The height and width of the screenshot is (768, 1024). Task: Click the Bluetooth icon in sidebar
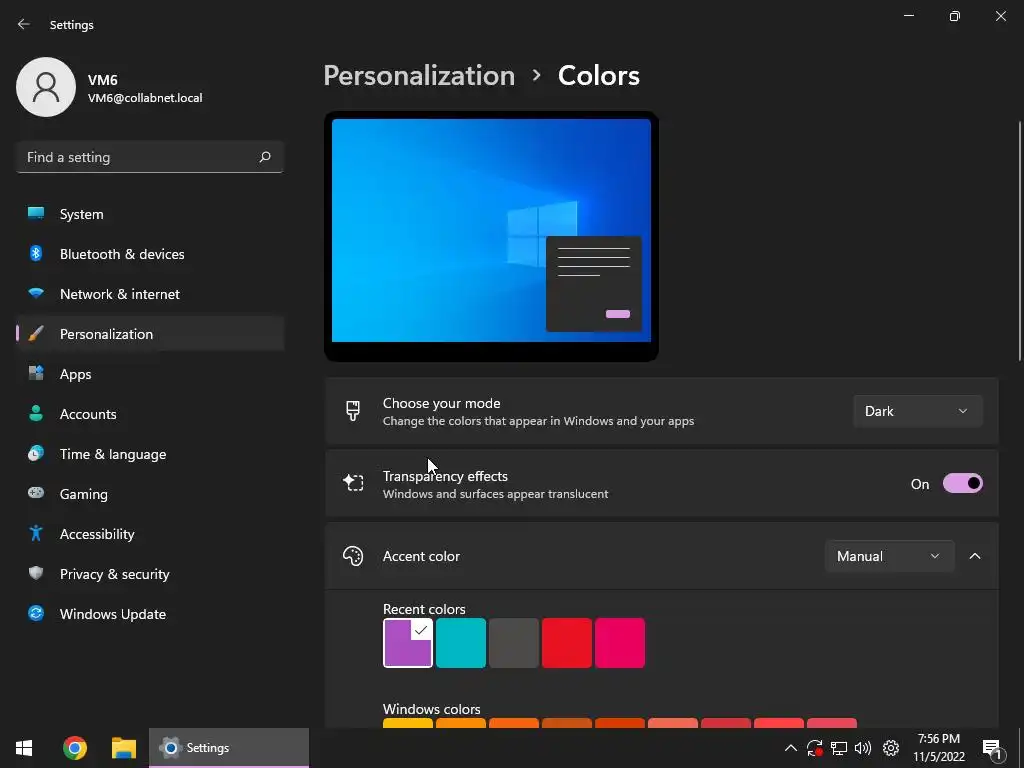click(36, 253)
